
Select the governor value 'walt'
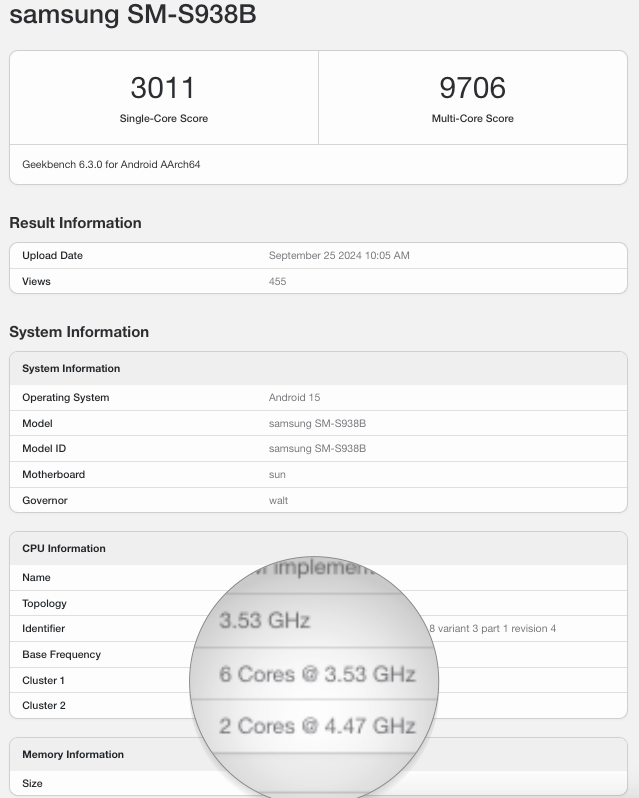278,500
